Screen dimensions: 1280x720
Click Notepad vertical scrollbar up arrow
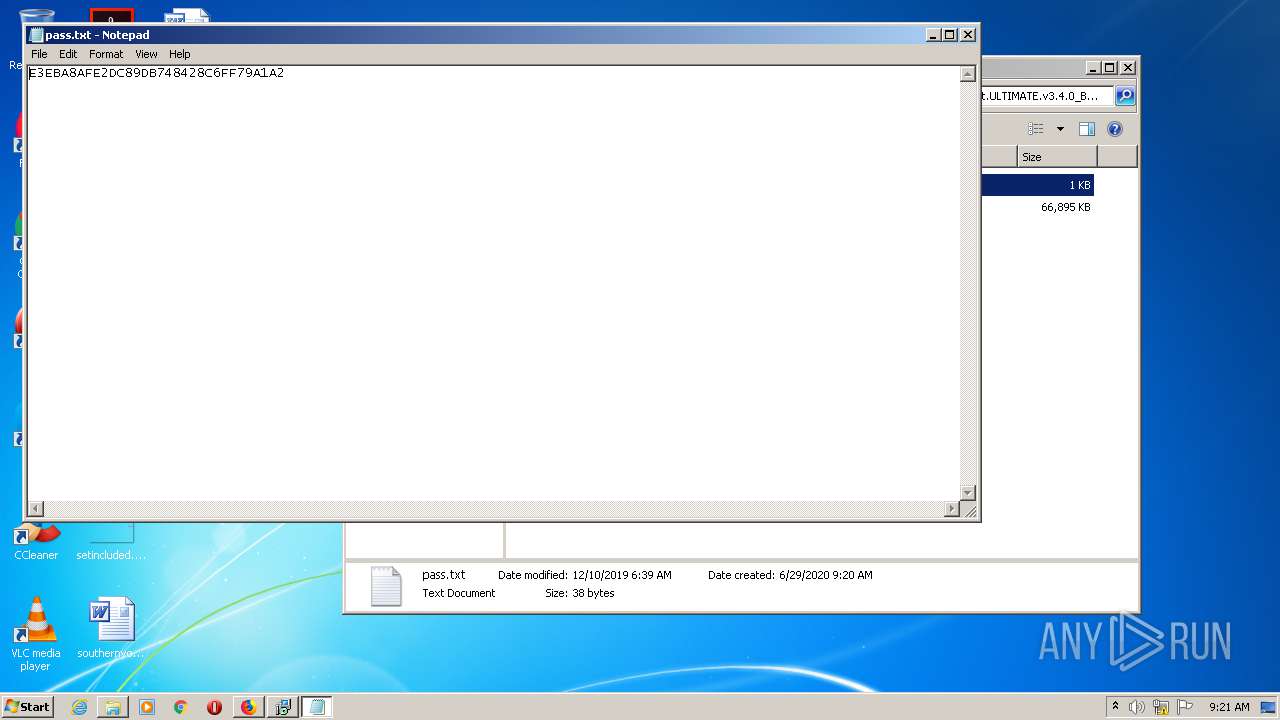tap(967, 74)
